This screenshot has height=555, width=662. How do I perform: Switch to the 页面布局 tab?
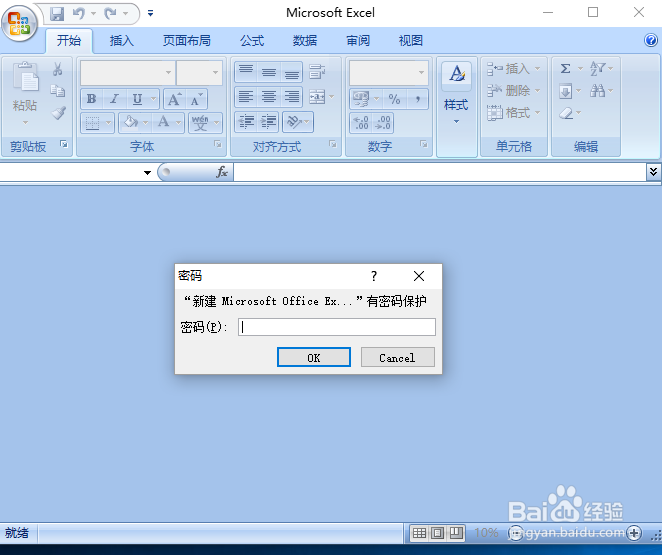point(187,41)
